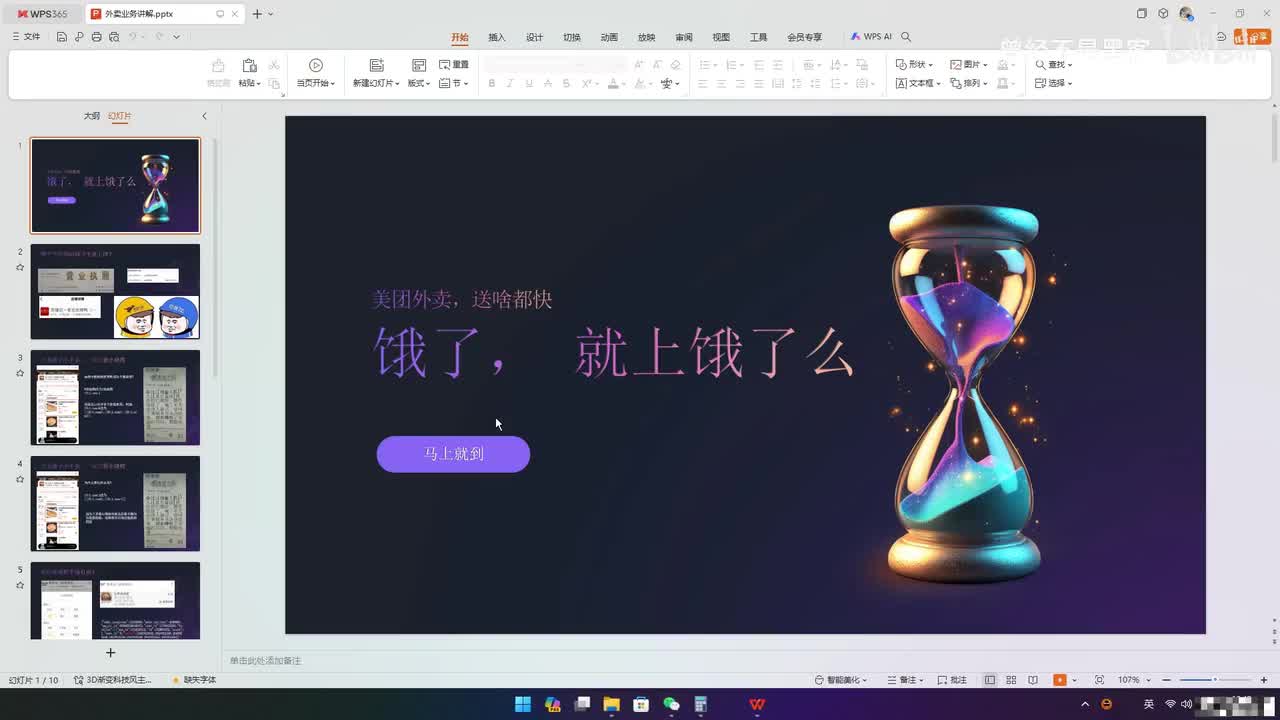Add a new slide with the plus button
This screenshot has height=720, width=1280.
(111, 653)
